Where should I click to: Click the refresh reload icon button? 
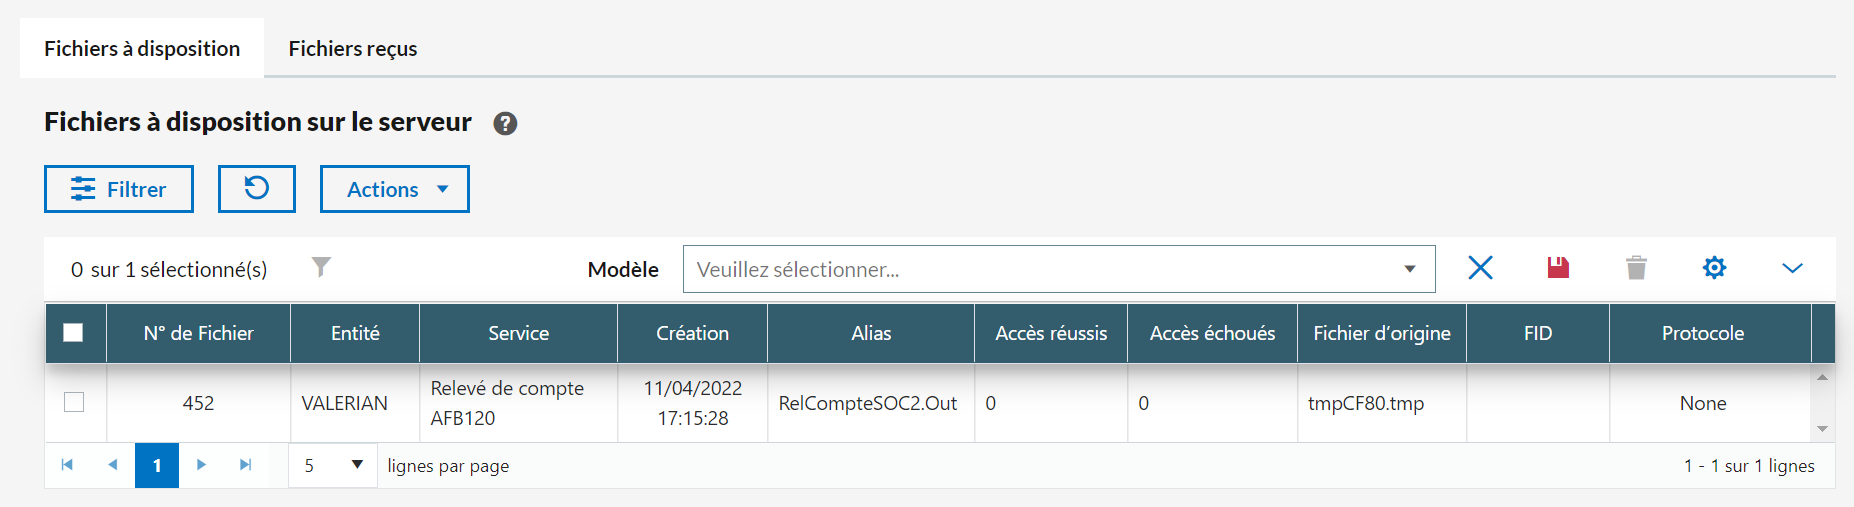257,189
